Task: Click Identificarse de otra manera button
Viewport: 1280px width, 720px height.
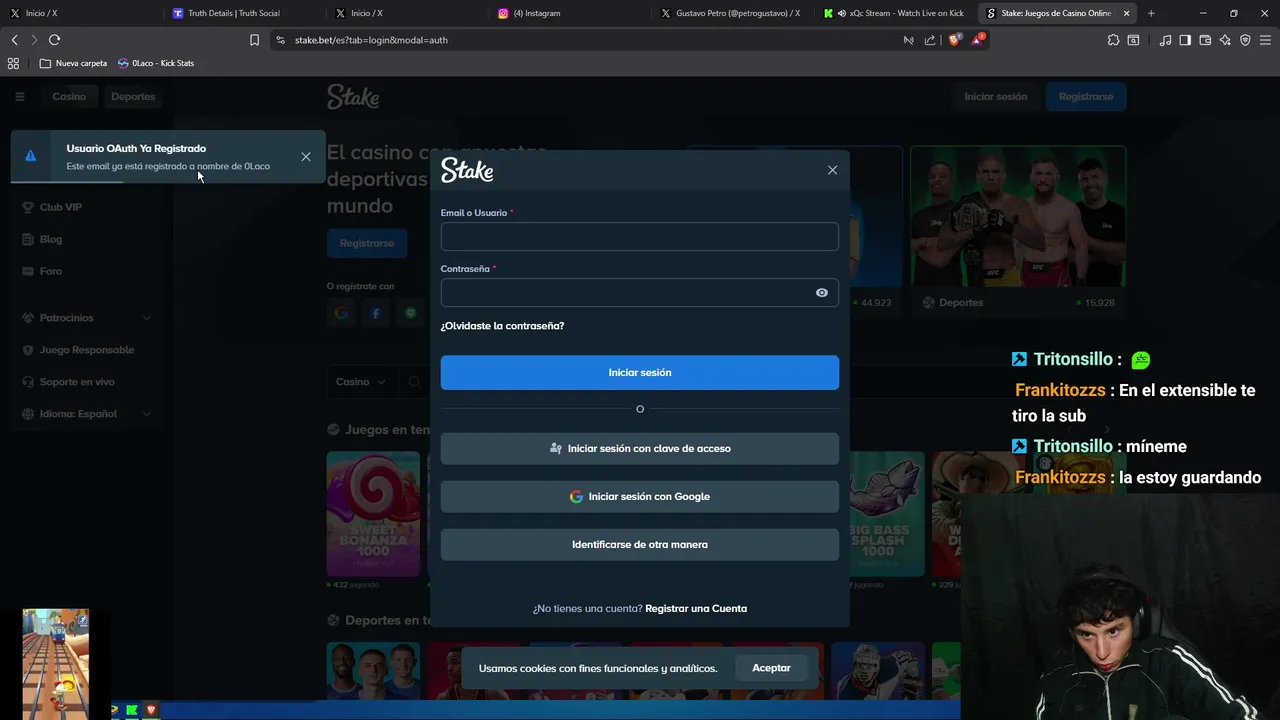Action: tap(640, 544)
